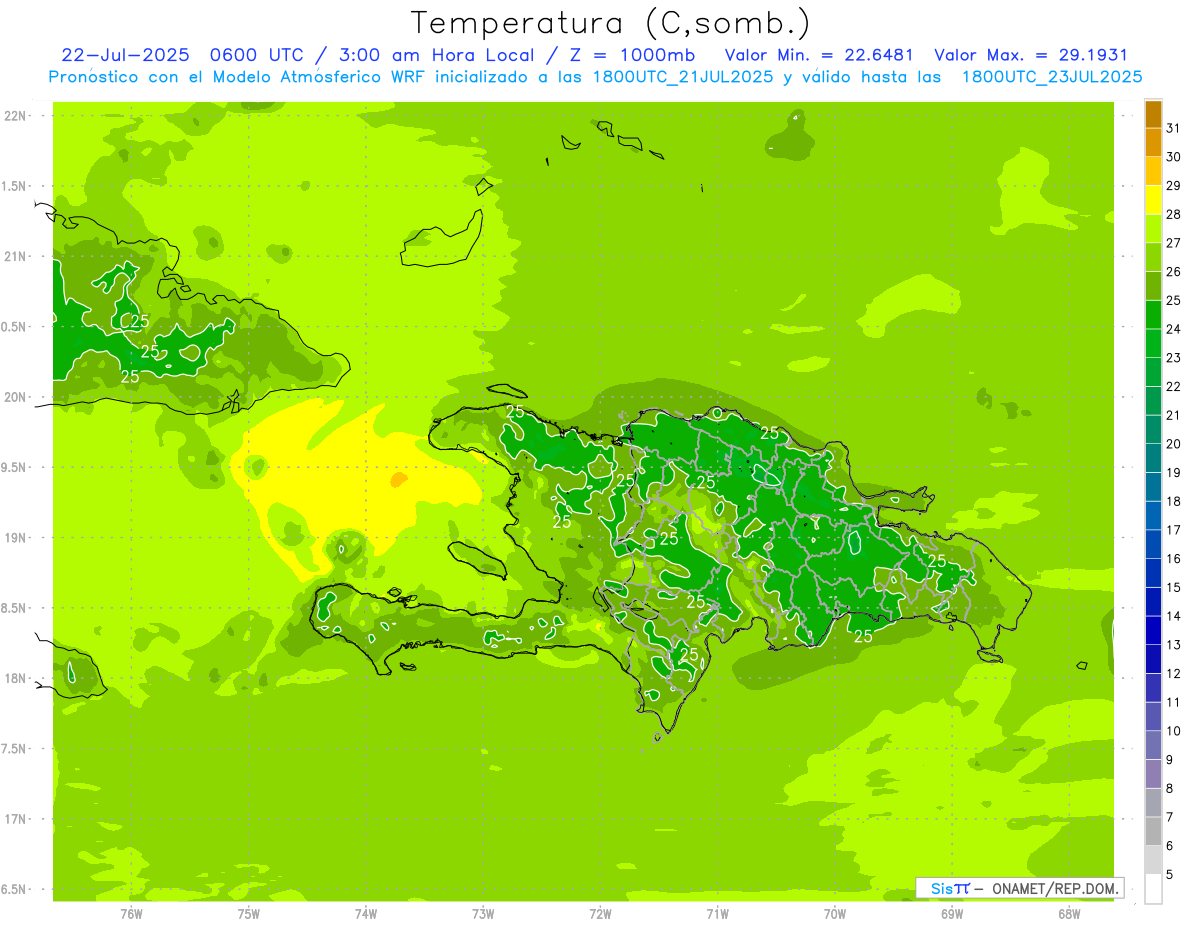
Task: Pick the dark green swatch between 24 and 25
Action: pyautogui.click(x=1153, y=314)
